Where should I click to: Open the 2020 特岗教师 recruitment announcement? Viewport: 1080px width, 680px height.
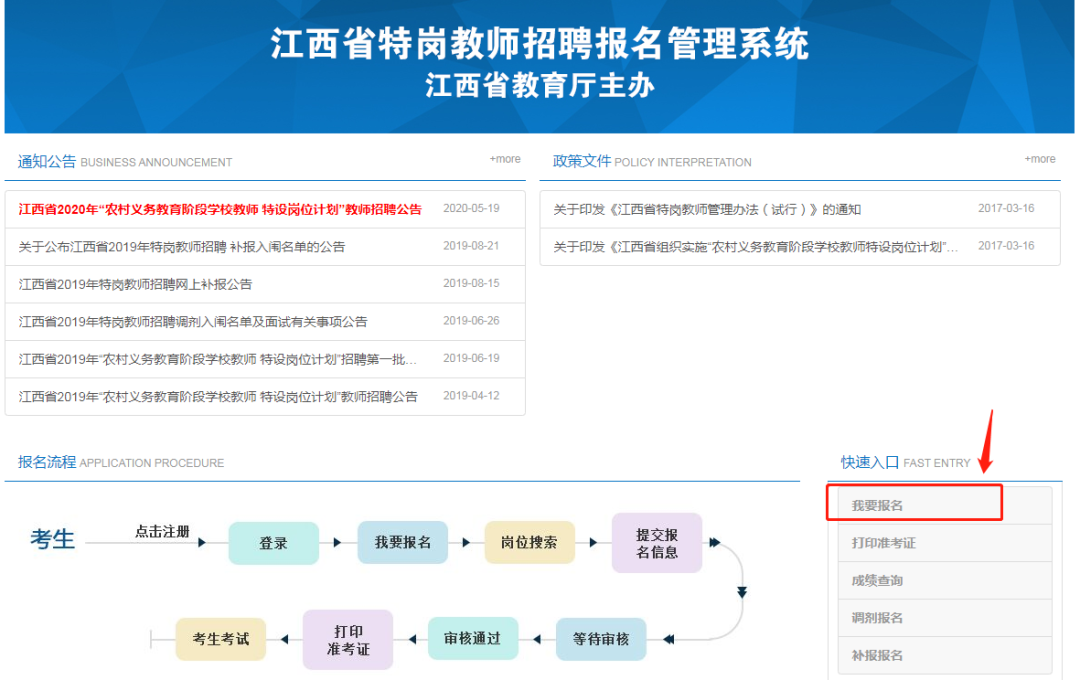tap(220, 210)
